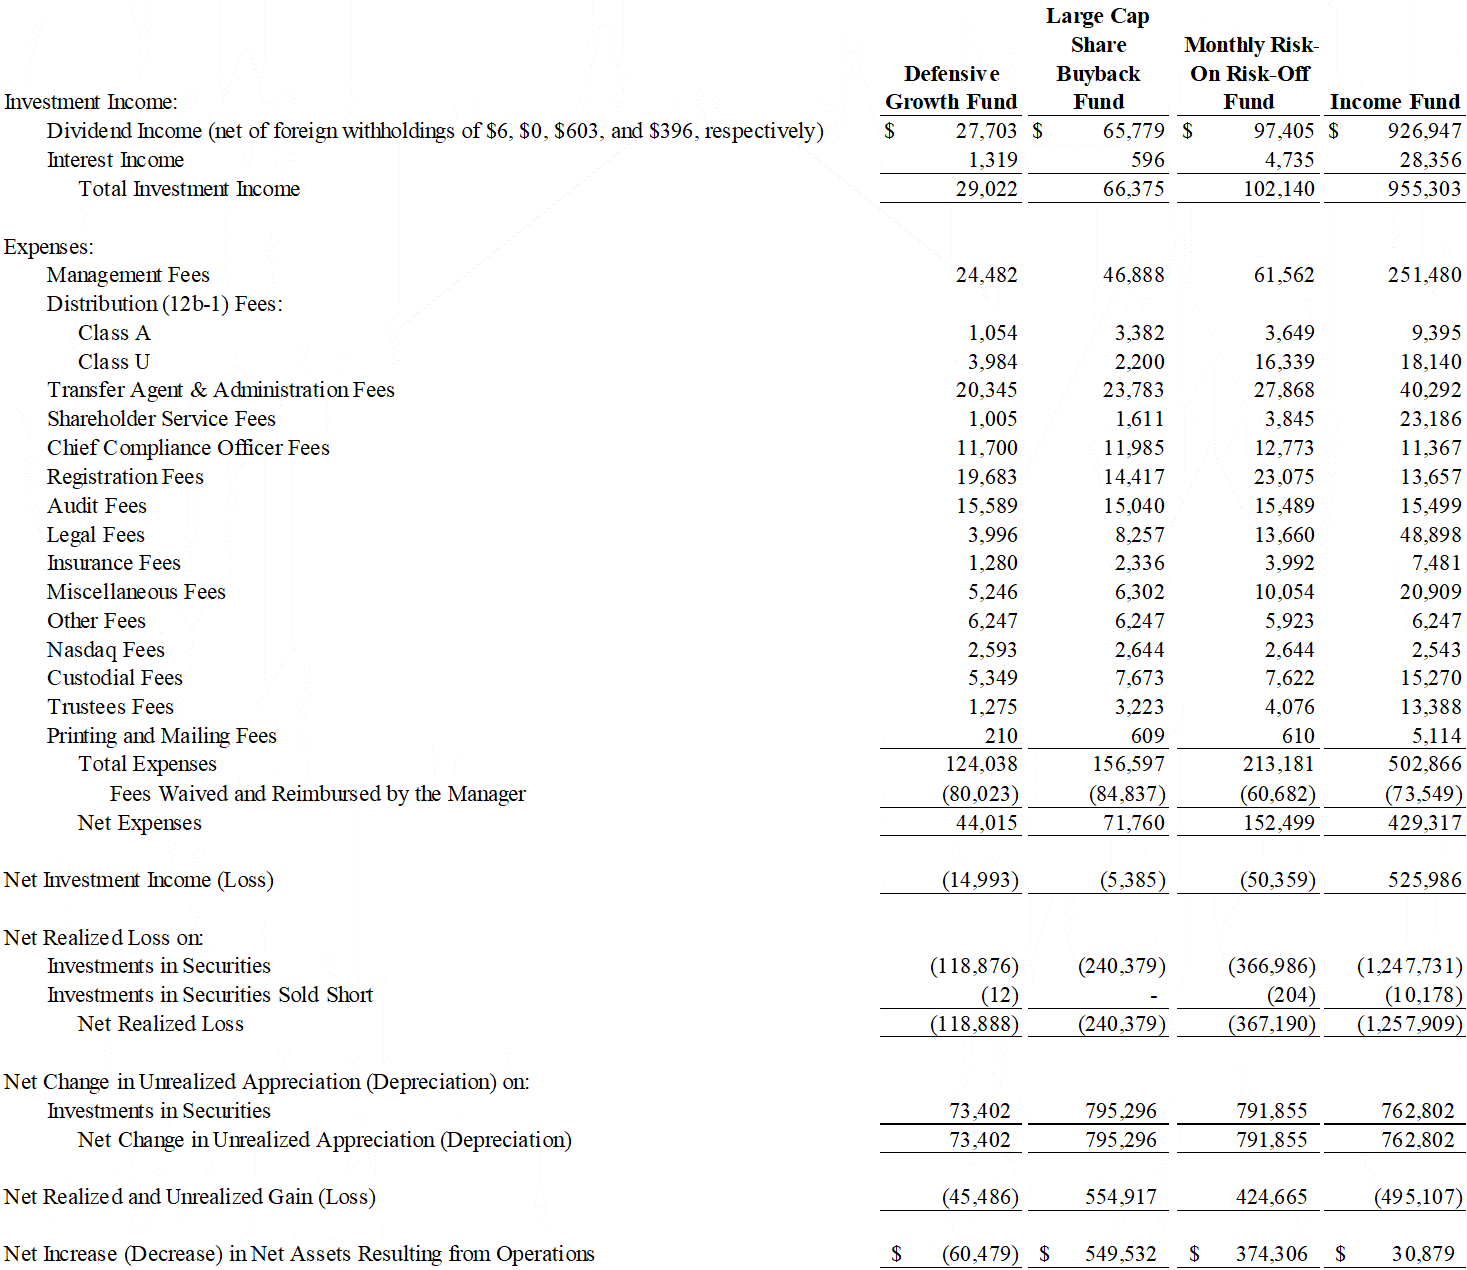The width and height of the screenshot is (1467, 1270).
Task: Select 'Chief Compliance Officer Fees' label
Action: pyautogui.click(x=188, y=448)
